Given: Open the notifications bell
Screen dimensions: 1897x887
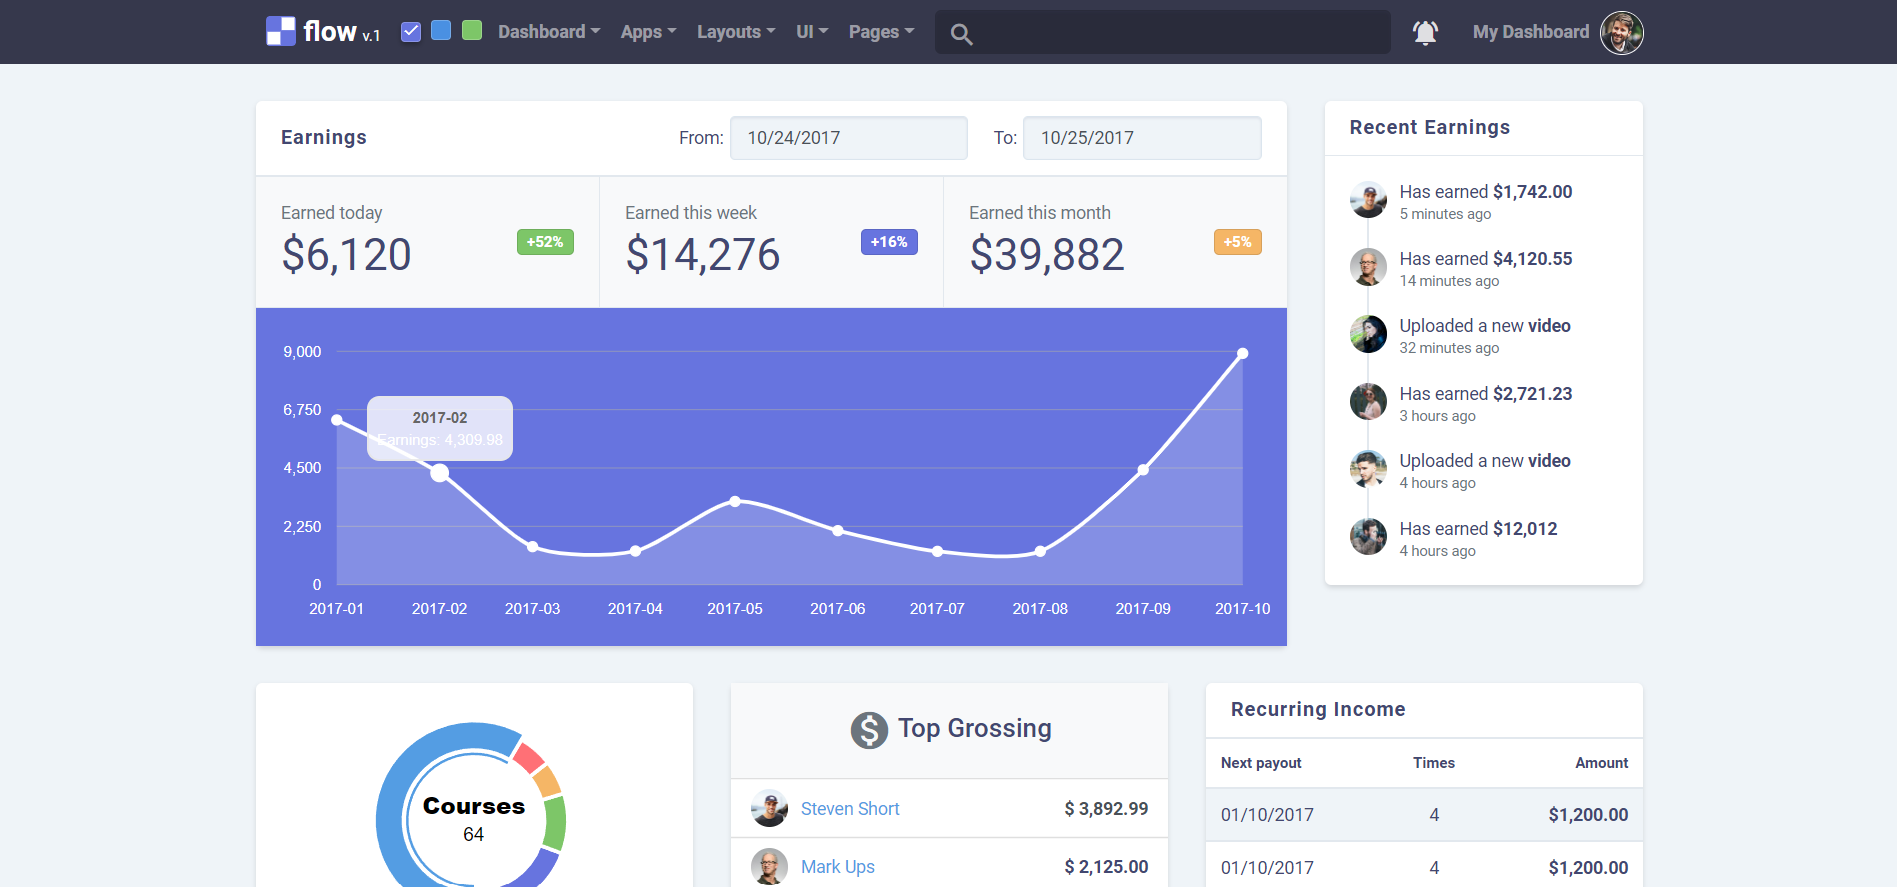Looking at the screenshot, I should coord(1425,33).
